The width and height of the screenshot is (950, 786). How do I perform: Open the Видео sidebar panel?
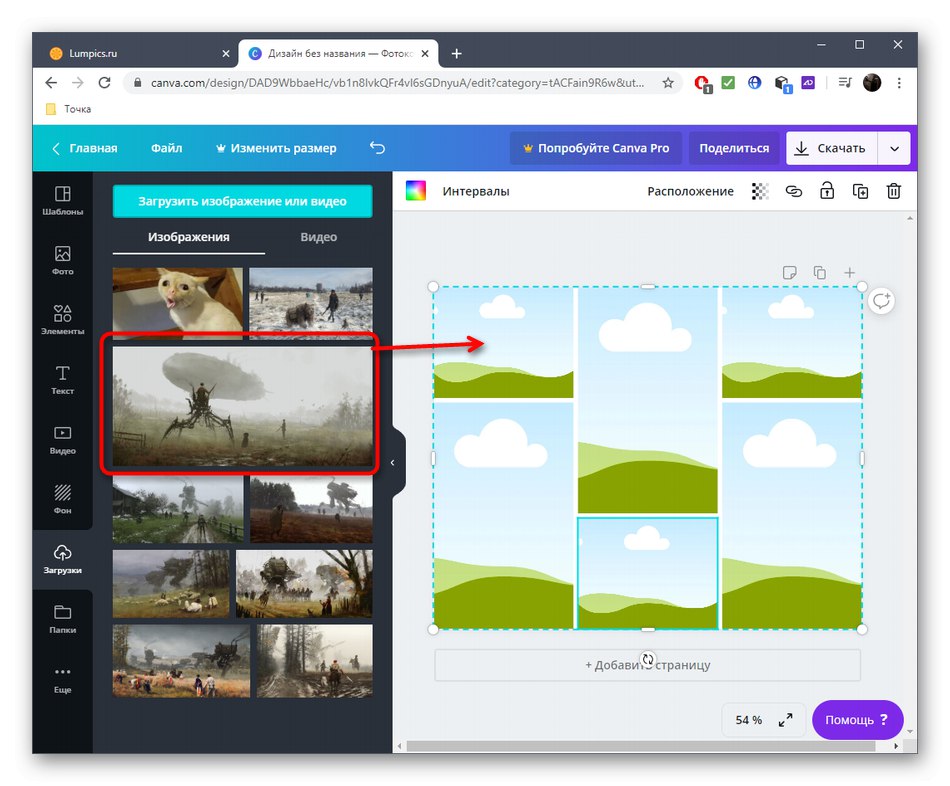pyautogui.click(x=62, y=440)
